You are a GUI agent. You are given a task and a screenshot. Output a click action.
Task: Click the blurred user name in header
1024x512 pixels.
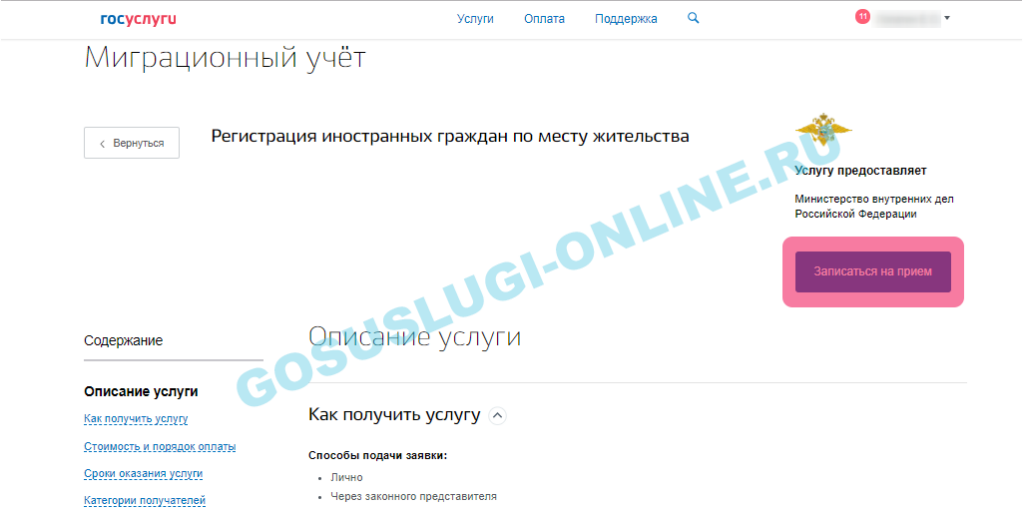[907, 18]
